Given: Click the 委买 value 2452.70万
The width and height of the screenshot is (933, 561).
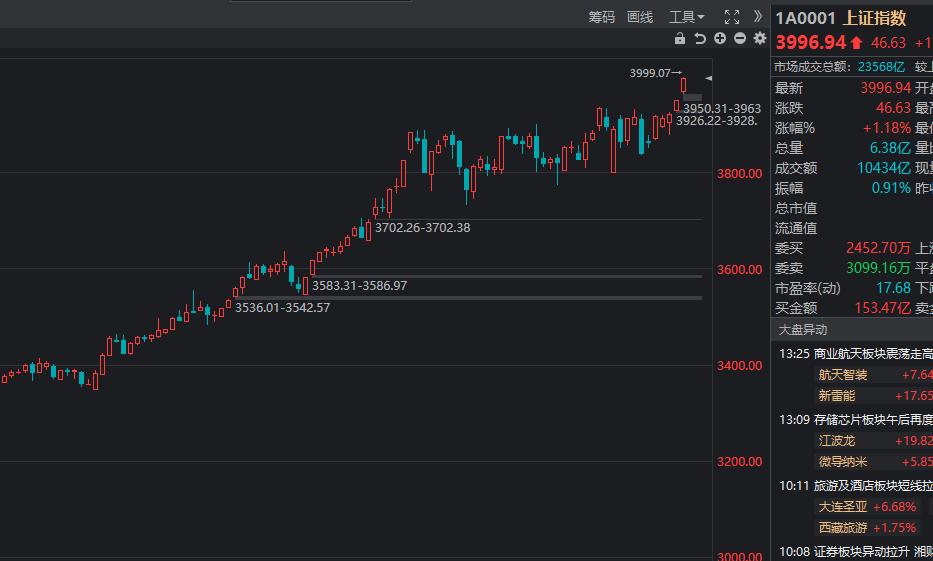Looking at the screenshot, I should [x=878, y=247].
